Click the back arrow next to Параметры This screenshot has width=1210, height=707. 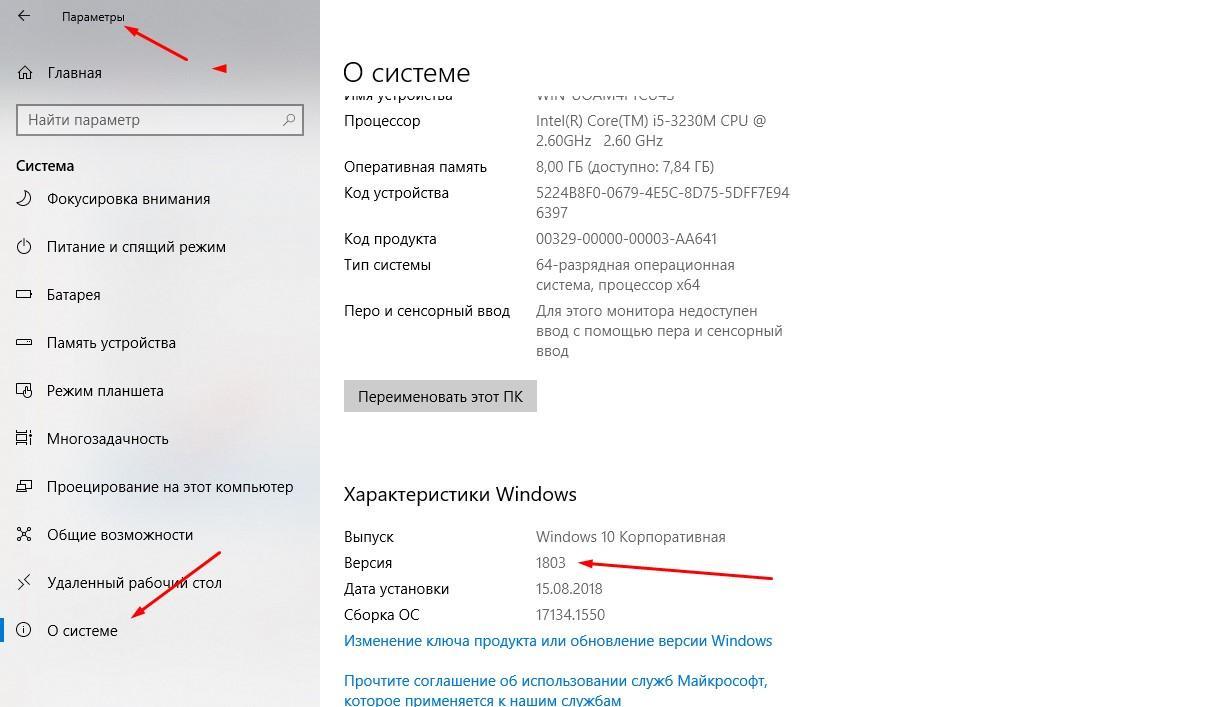click(x=24, y=16)
